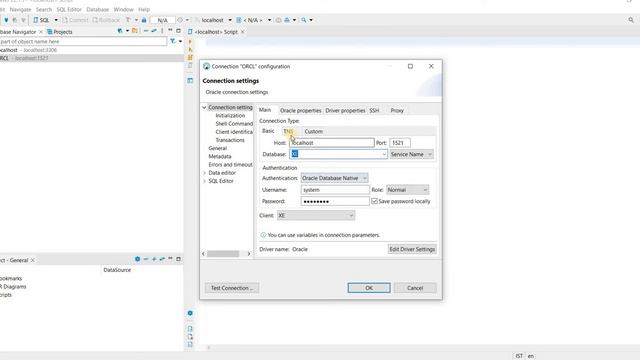640x360 pixels.
Task: Switch to the SSH tab
Action: click(x=374, y=111)
